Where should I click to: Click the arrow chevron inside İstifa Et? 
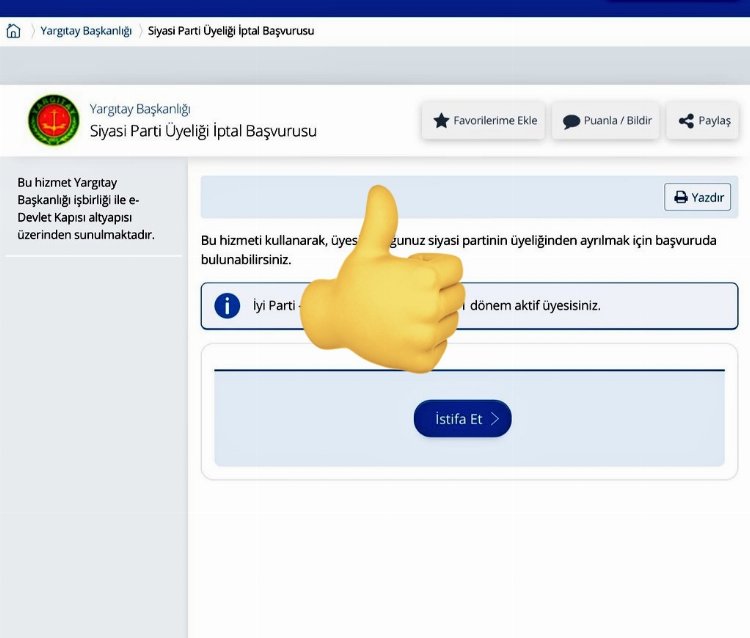(495, 419)
